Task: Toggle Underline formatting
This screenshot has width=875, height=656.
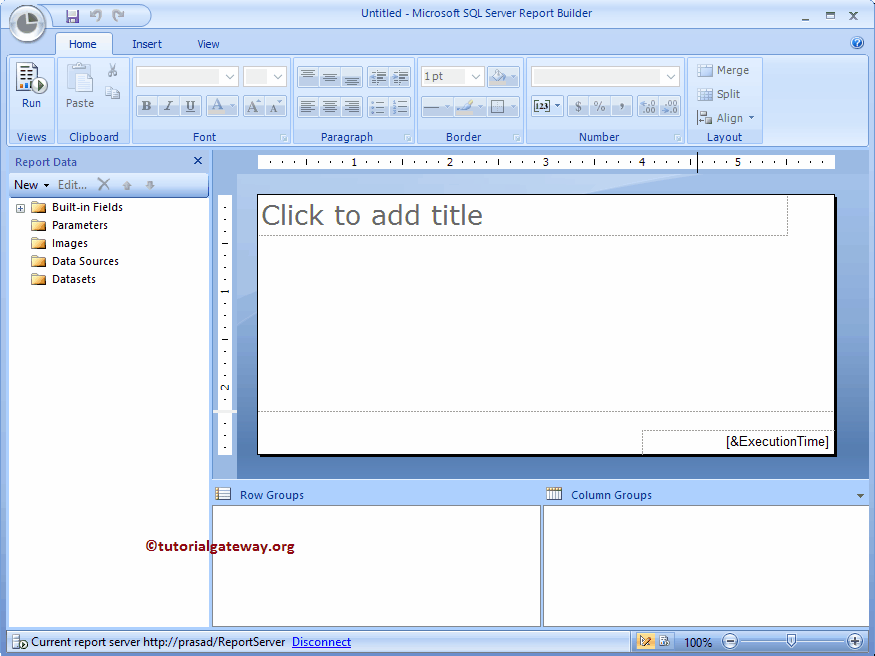Action: tap(190, 106)
